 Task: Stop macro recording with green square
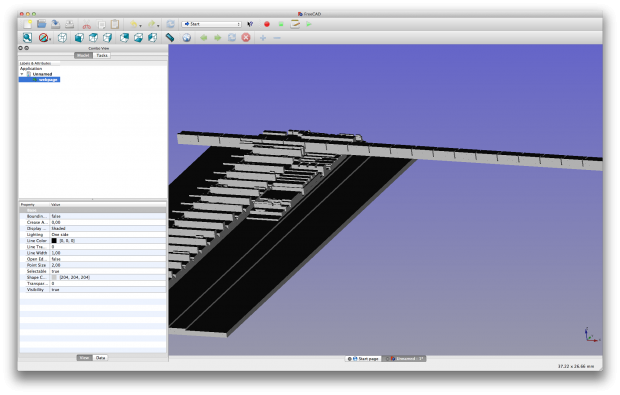pyautogui.click(x=281, y=24)
